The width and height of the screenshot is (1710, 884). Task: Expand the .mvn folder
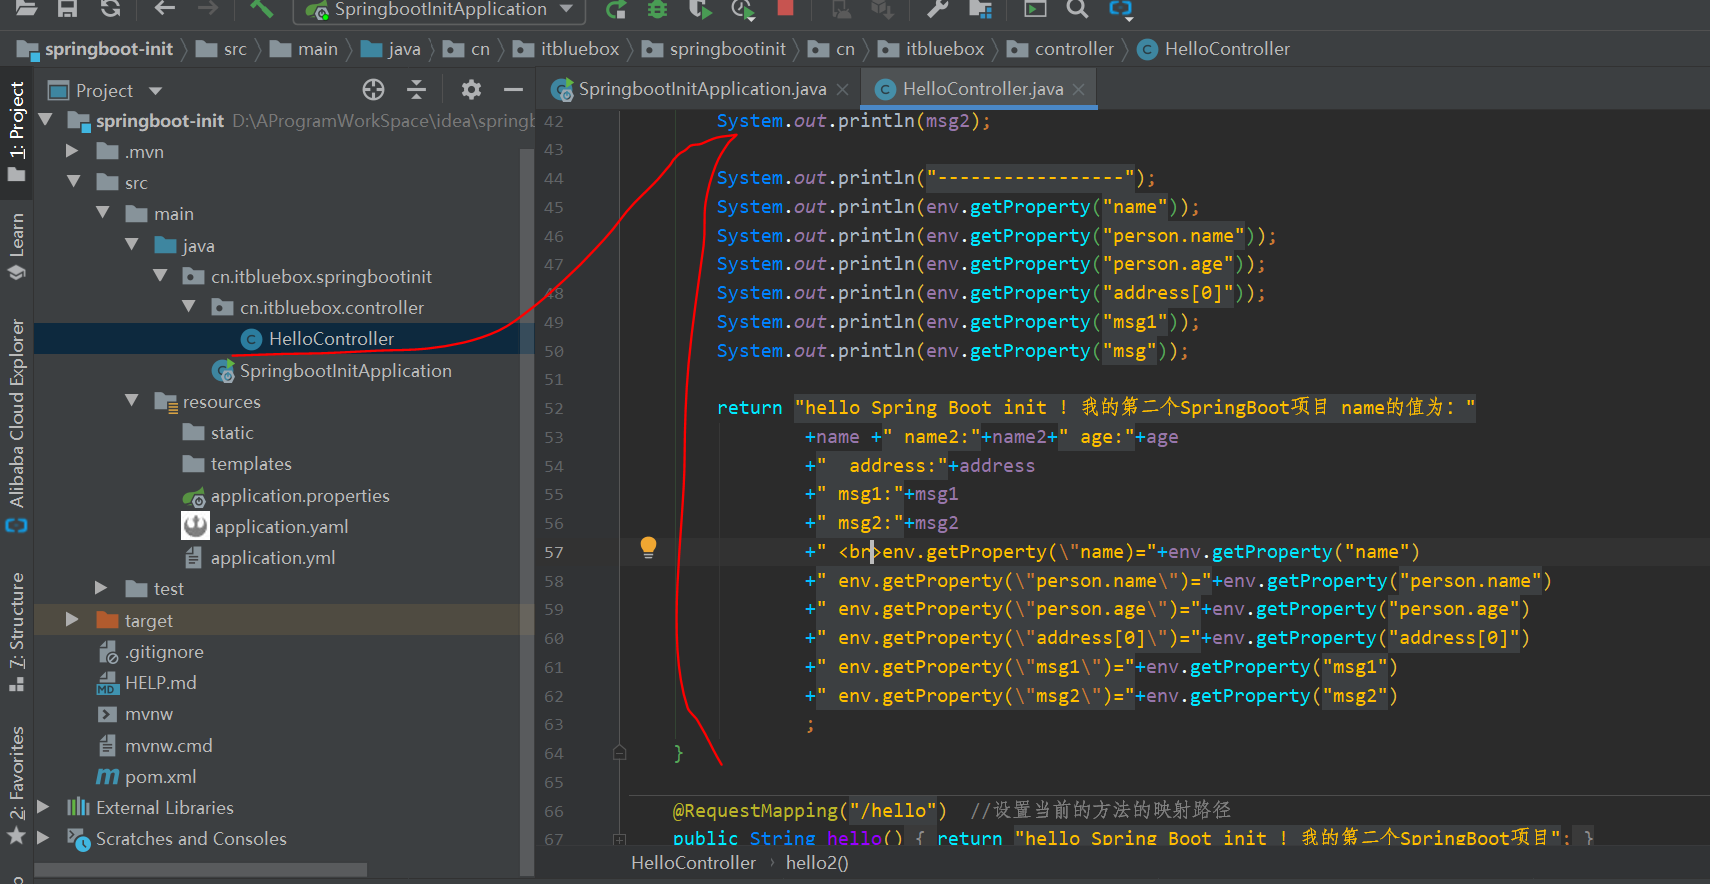pos(72,151)
